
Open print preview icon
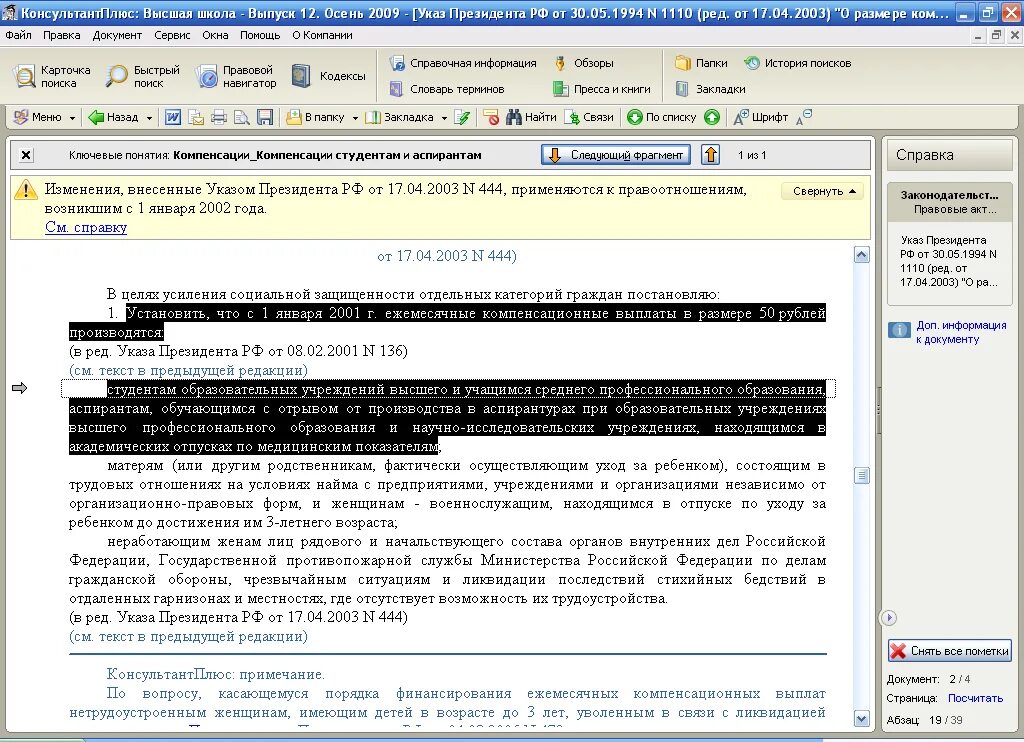[x=242, y=118]
